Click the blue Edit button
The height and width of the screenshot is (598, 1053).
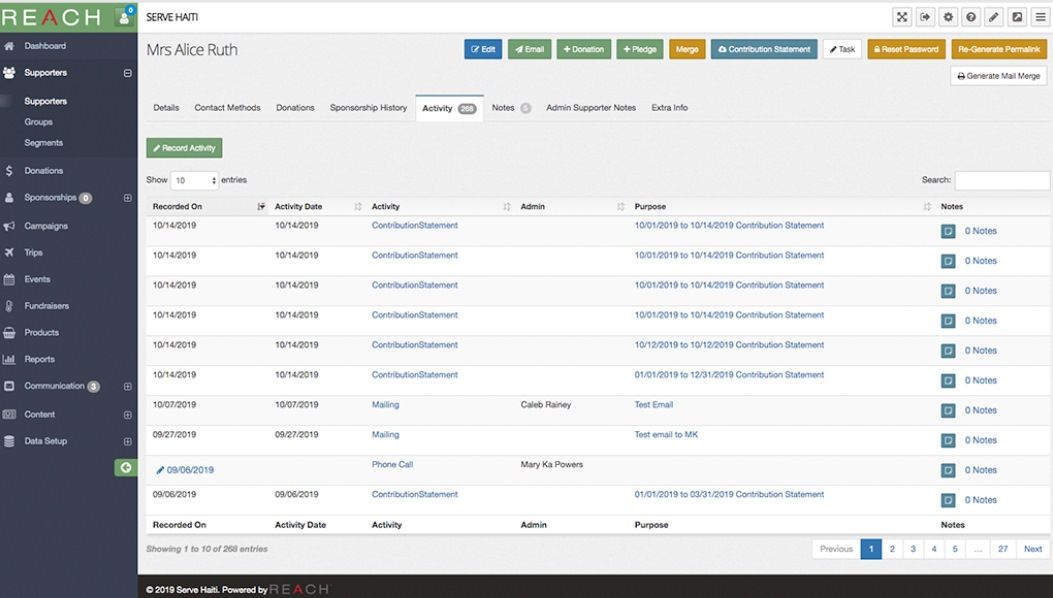[483, 49]
